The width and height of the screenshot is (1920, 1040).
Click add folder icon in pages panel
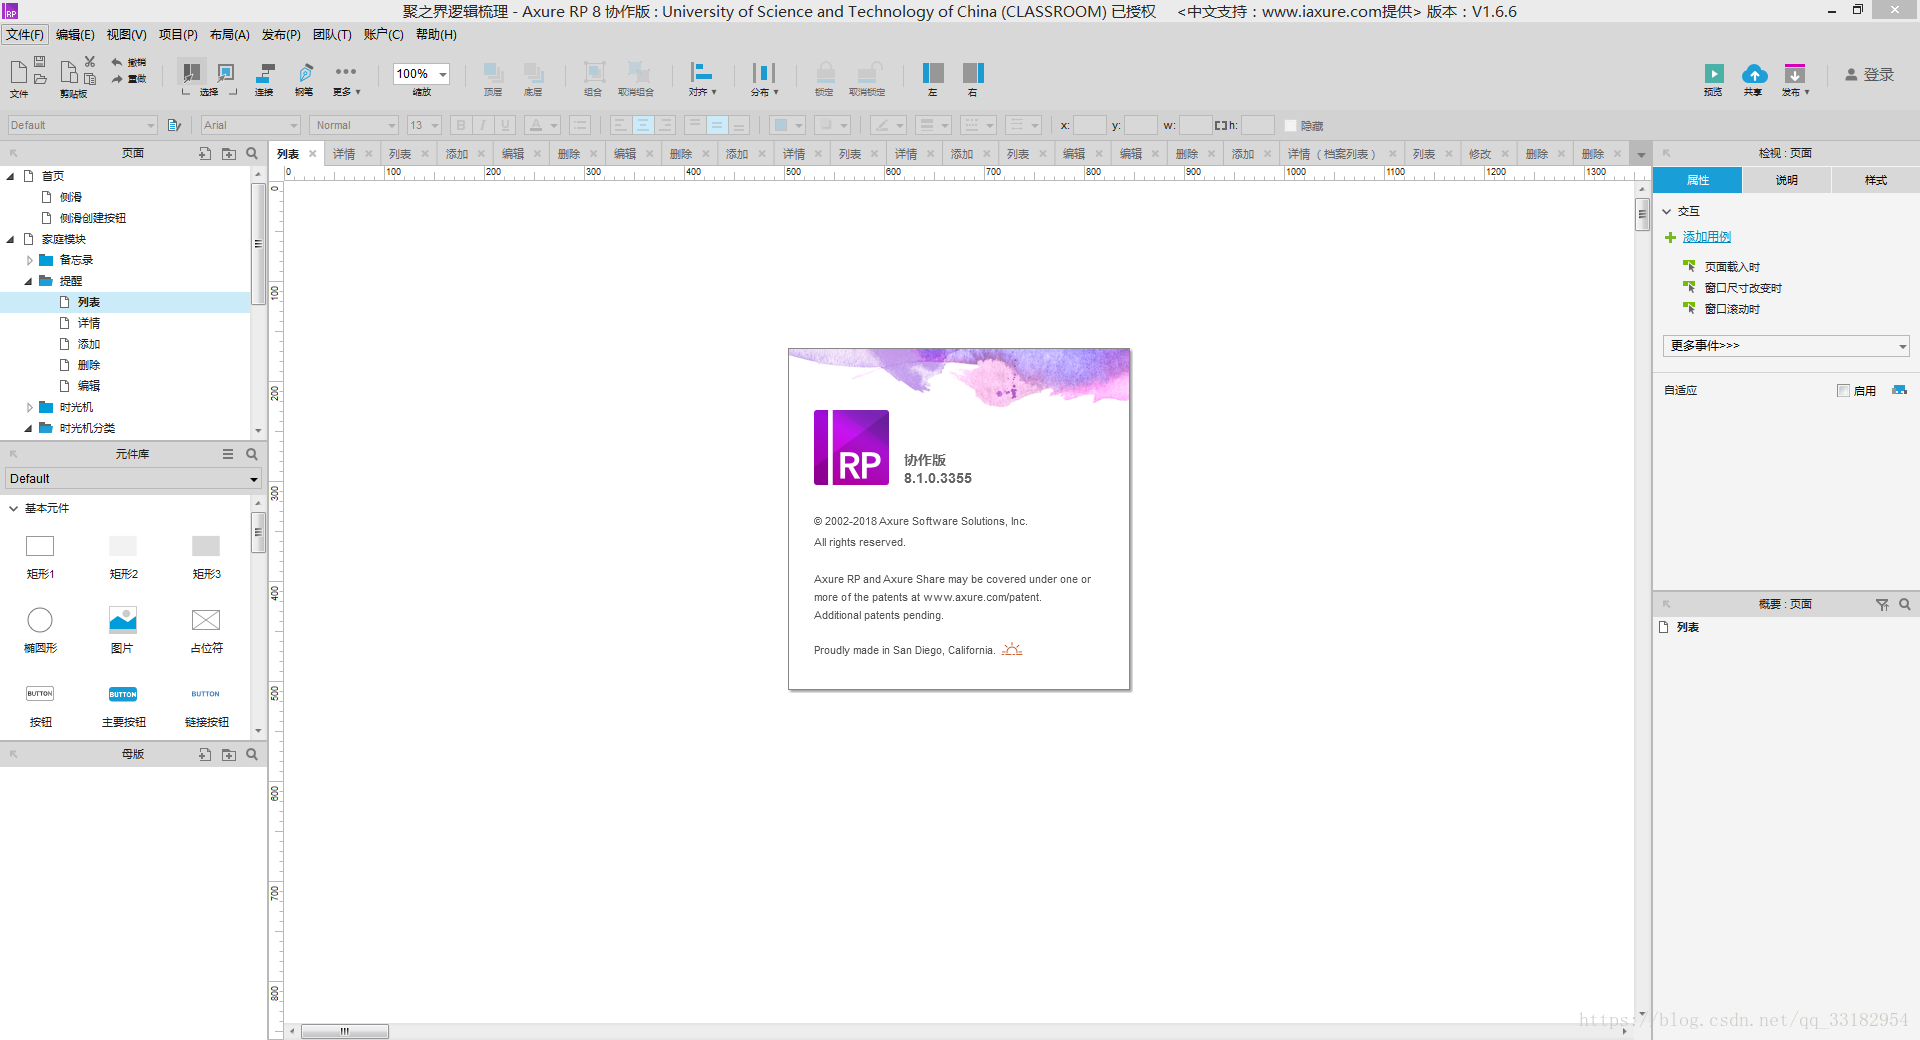coord(229,154)
